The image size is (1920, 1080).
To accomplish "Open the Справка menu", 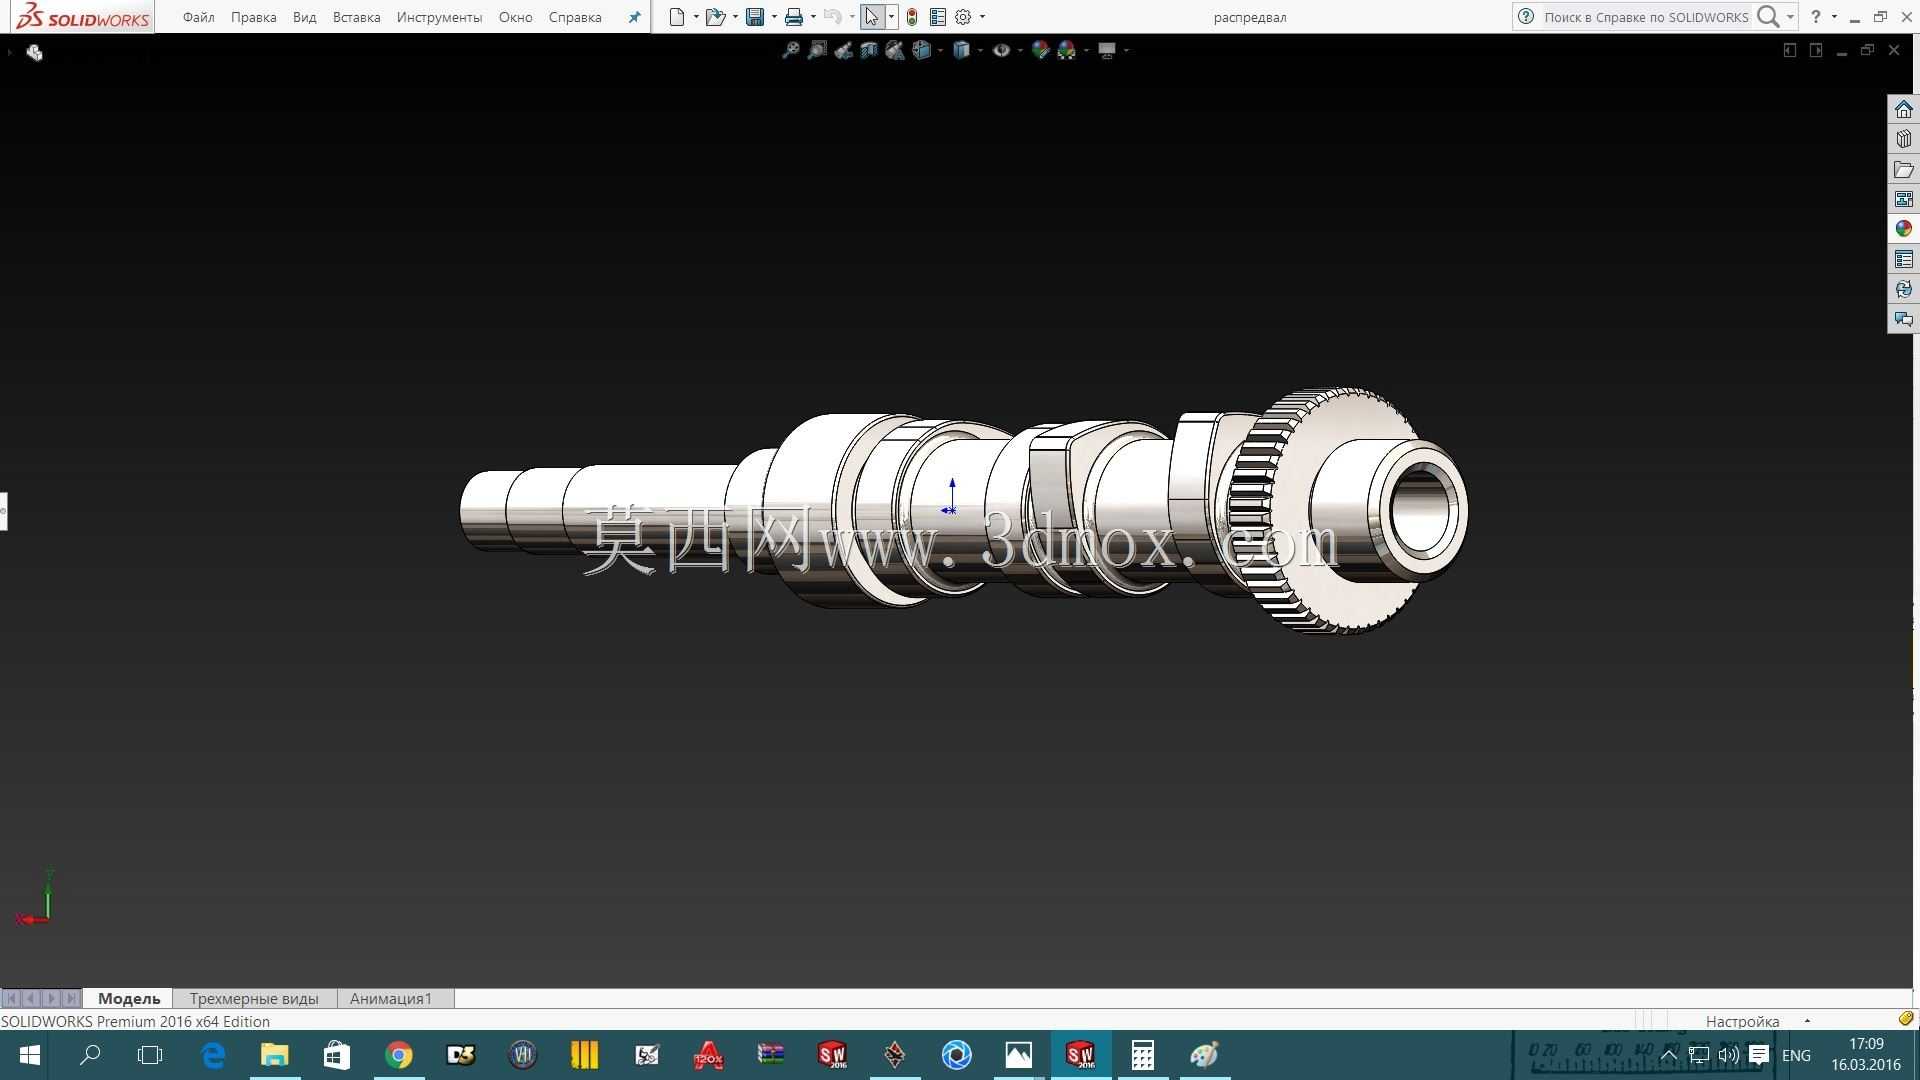I will tap(575, 17).
